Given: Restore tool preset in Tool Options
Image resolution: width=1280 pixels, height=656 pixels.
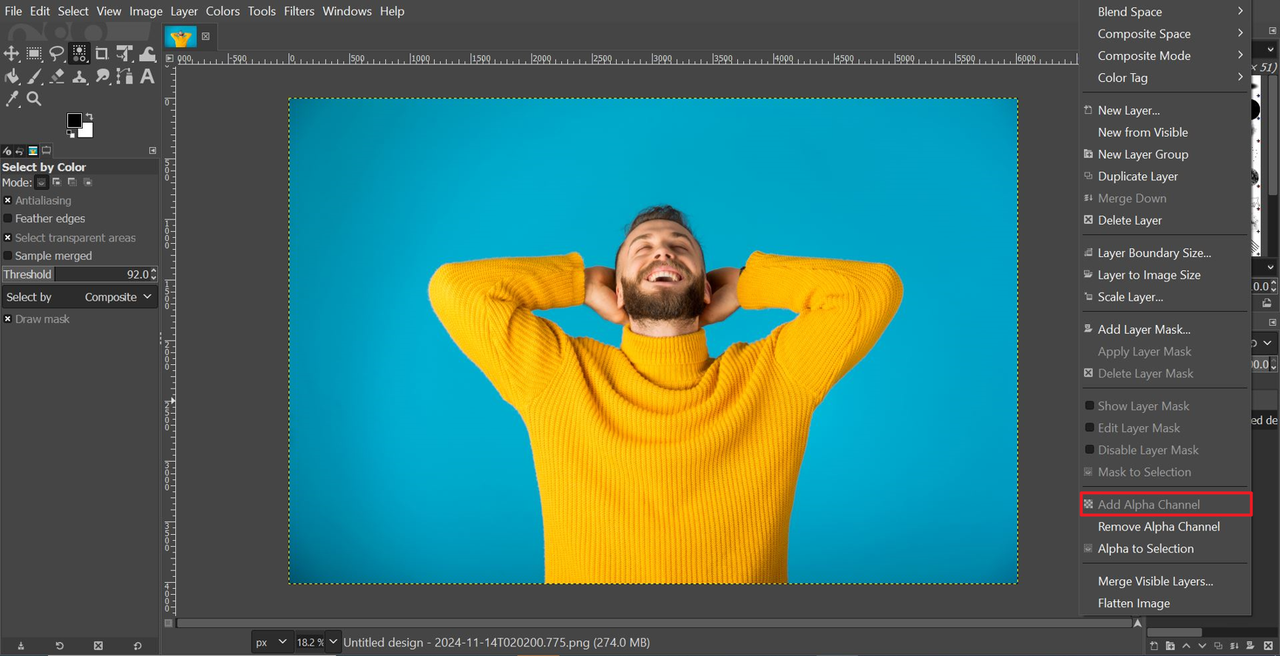Looking at the screenshot, I should coord(60,646).
